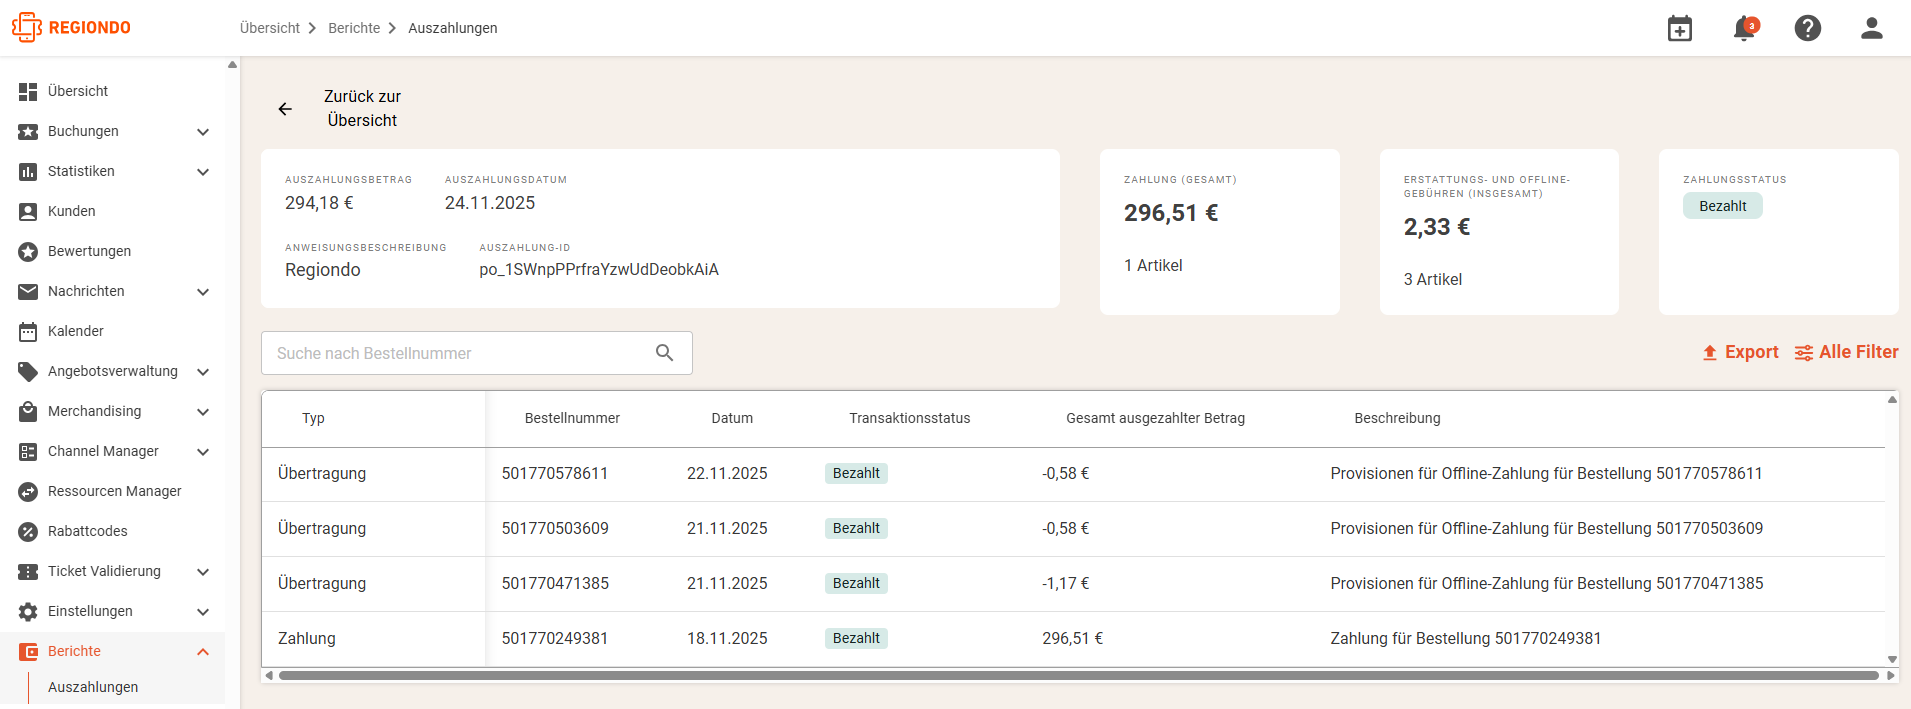Open the help question mark icon
The image size is (1911, 709).
(1808, 28)
